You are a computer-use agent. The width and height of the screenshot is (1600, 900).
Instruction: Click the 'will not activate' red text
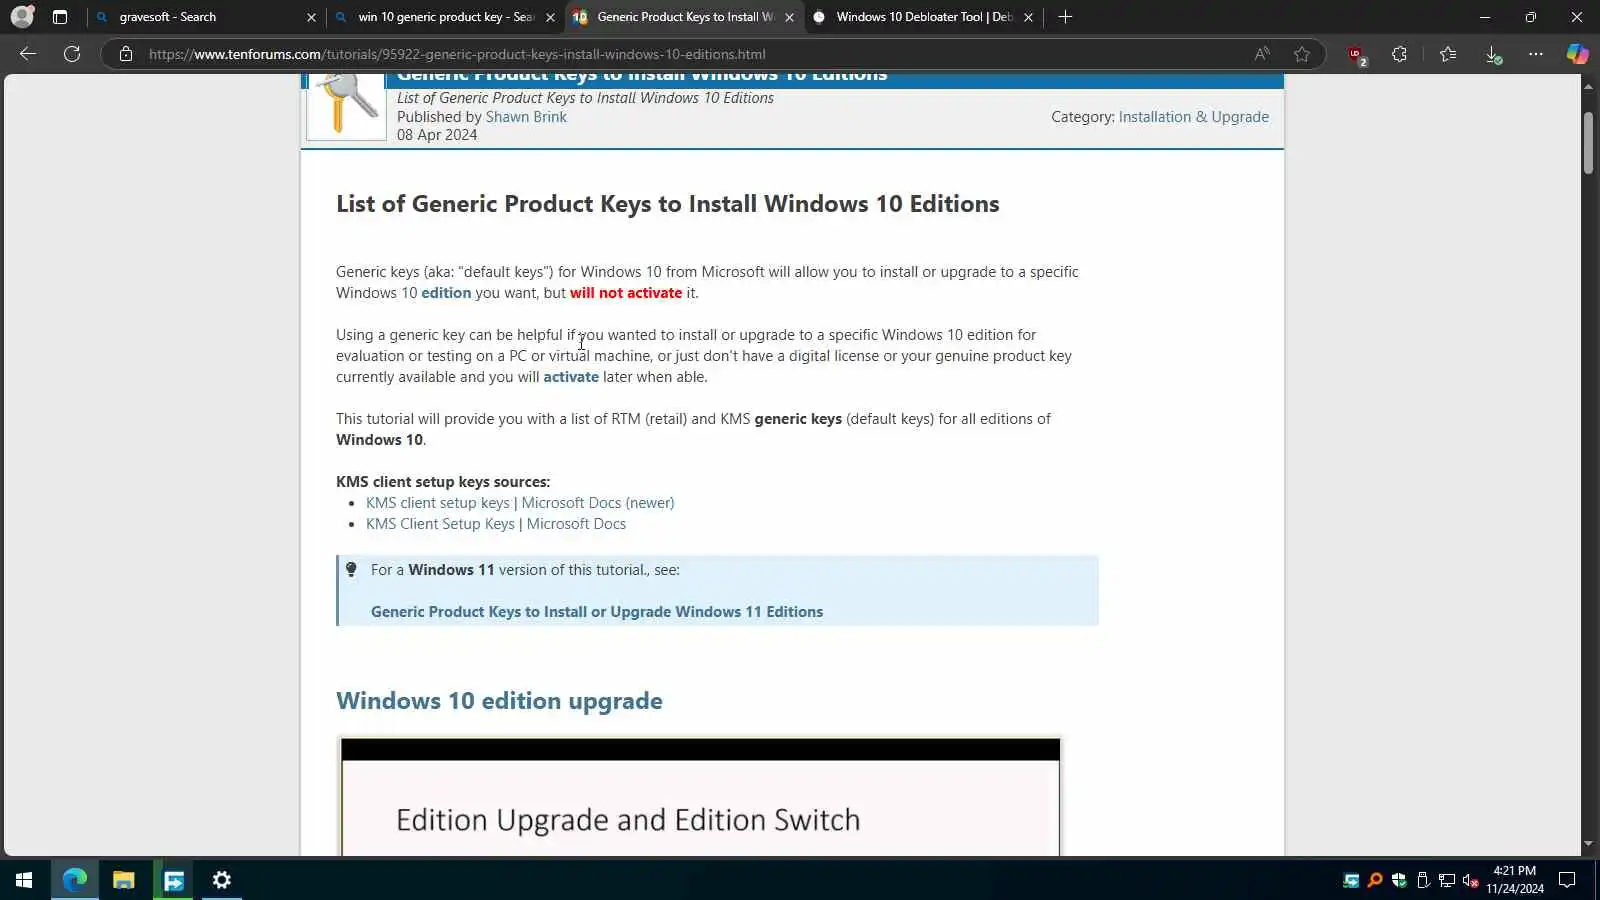point(626,293)
